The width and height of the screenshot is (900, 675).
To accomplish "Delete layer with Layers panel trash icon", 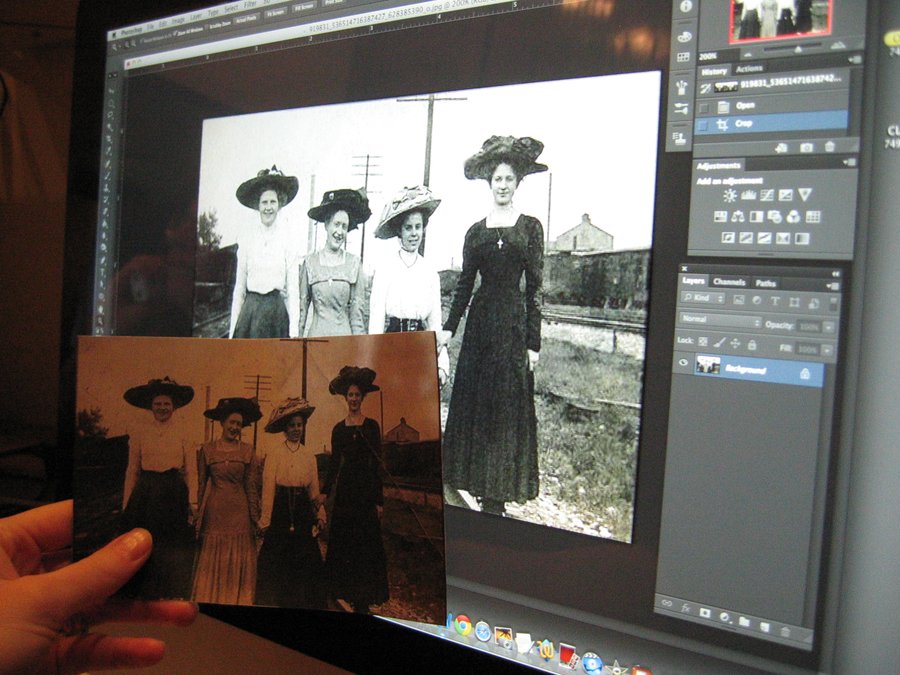I will (x=785, y=632).
